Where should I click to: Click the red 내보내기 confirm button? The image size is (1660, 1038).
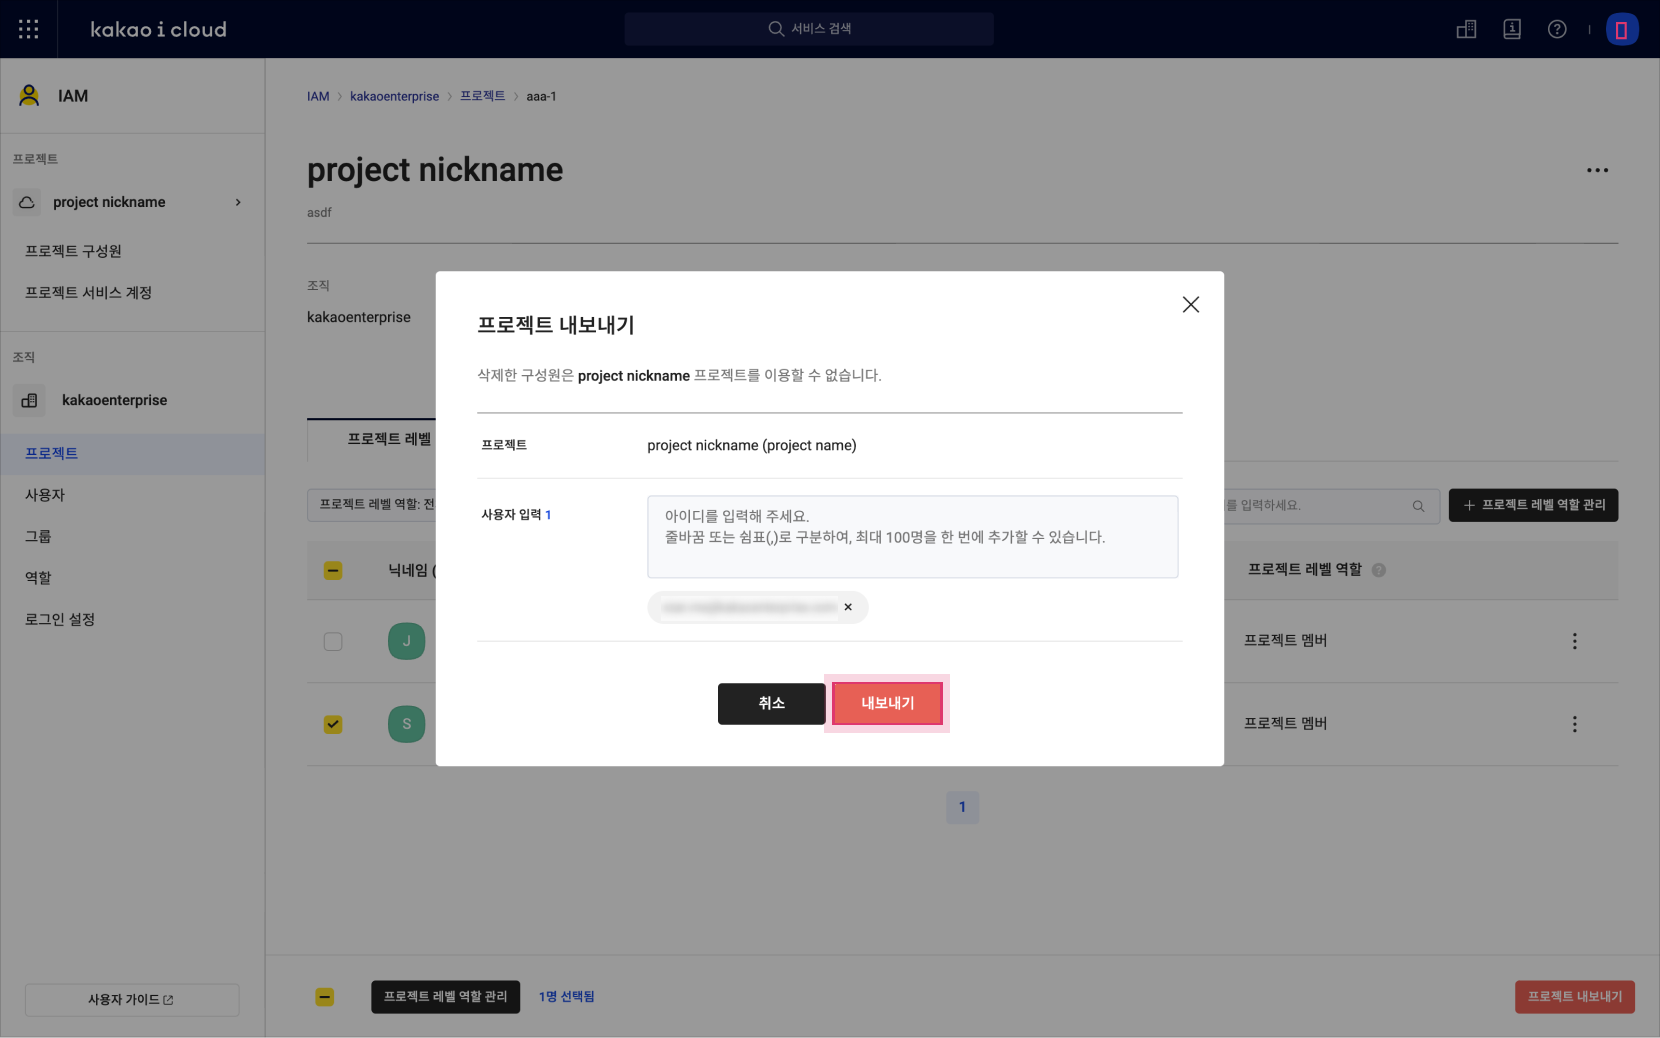click(887, 703)
